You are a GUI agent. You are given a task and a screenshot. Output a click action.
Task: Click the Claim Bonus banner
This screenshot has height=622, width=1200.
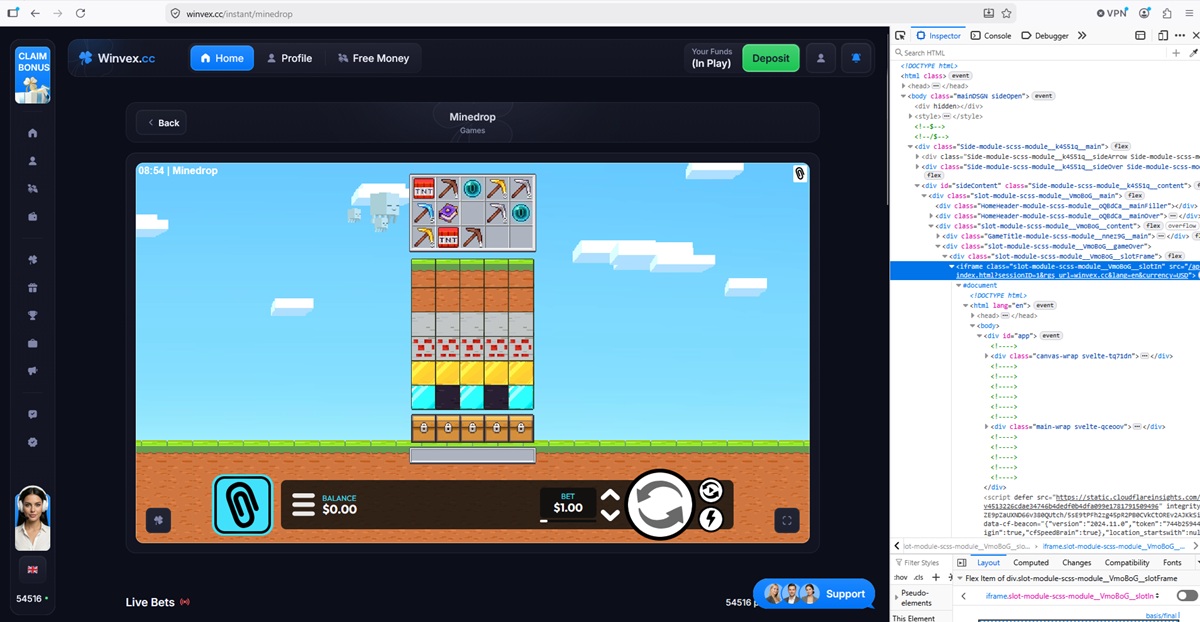[32, 75]
